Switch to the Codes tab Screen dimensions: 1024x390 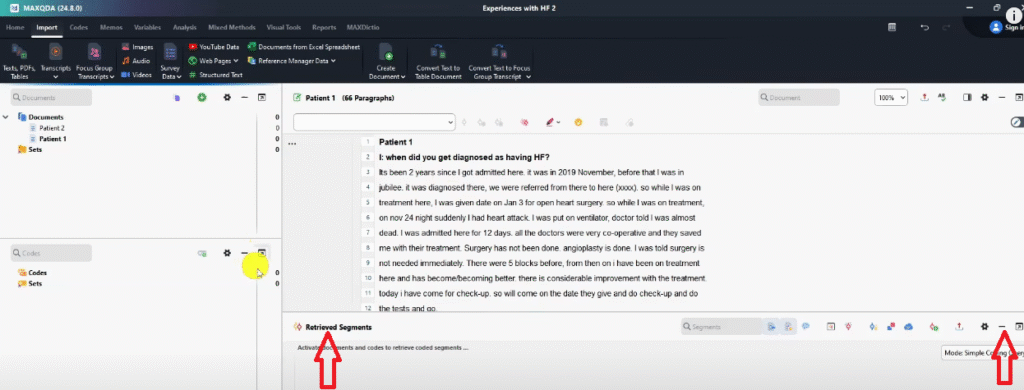click(78, 27)
